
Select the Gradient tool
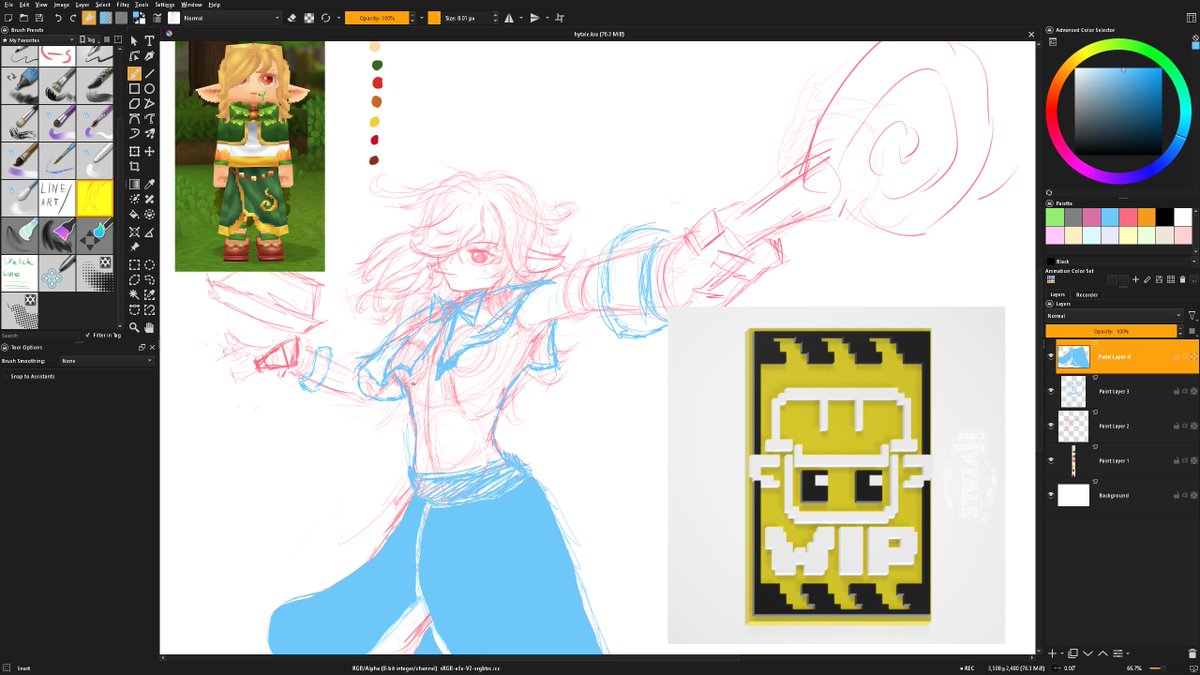[134, 184]
